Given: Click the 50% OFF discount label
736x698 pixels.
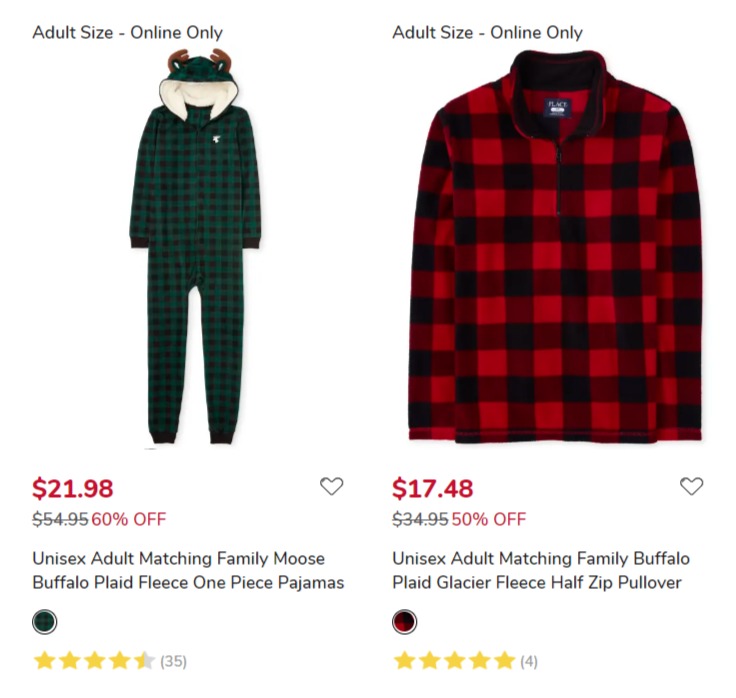Looking at the screenshot, I should tap(489, 519).
